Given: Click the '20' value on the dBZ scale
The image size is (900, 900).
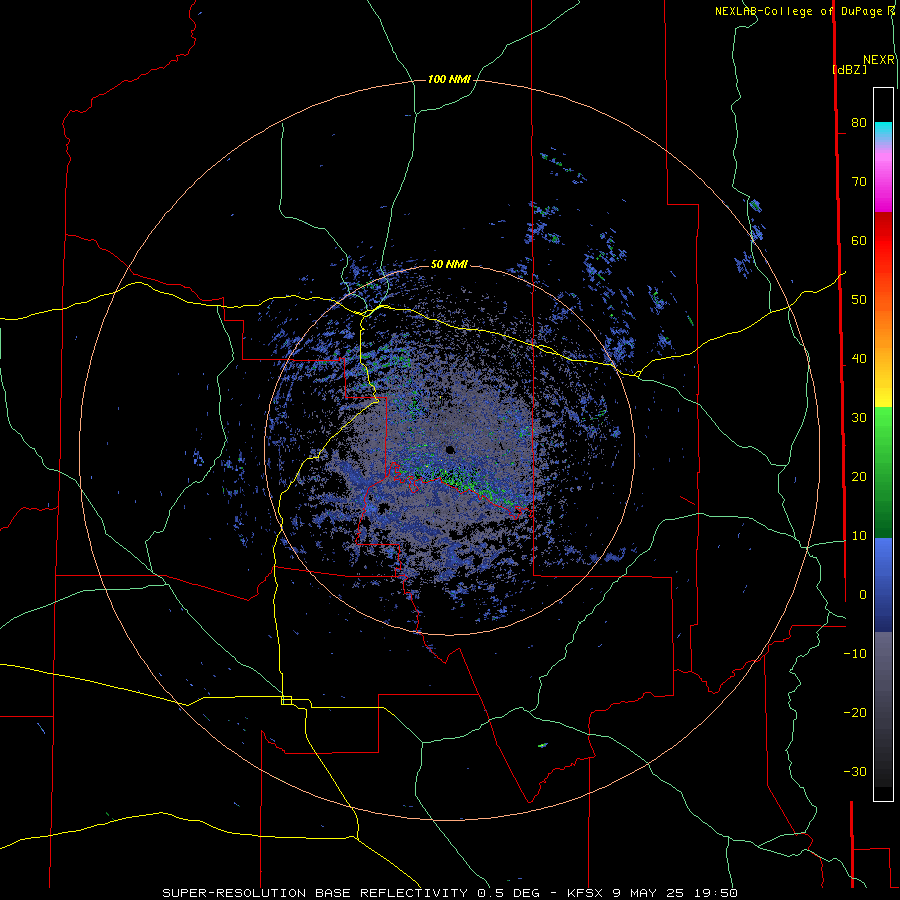Looking at the screenshot, I should pyautogui.click(x=859, y=477).
